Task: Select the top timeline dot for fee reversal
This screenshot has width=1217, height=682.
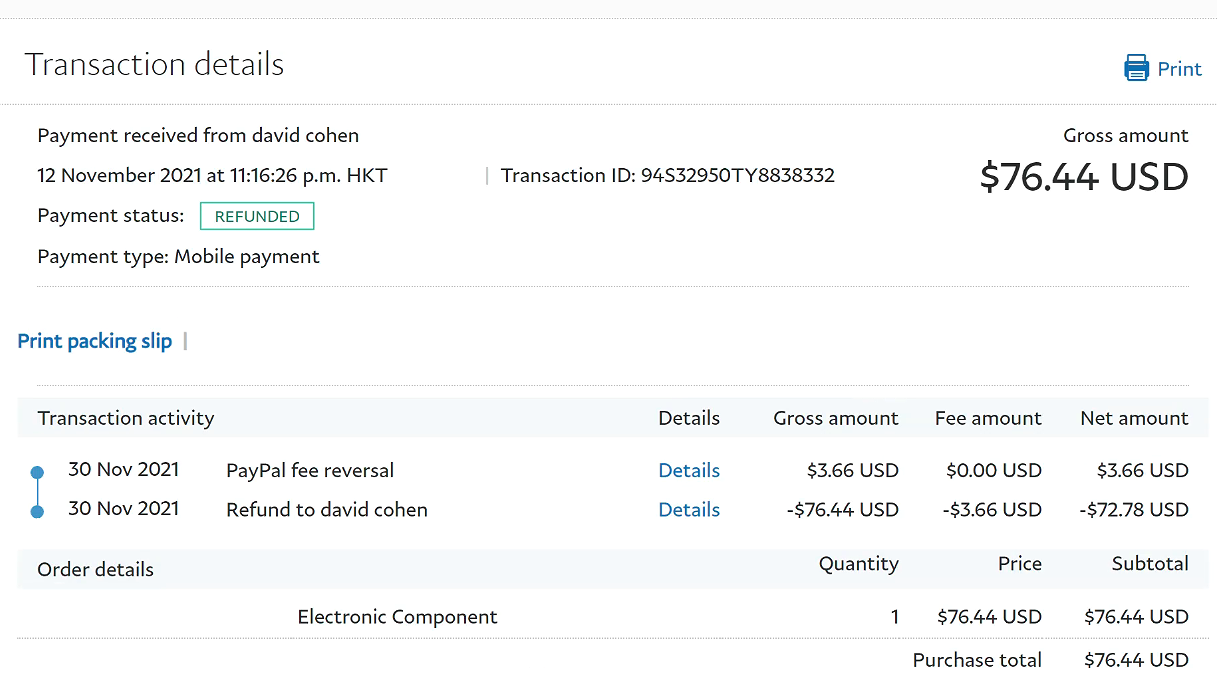Action: click(x=37, y=471)
